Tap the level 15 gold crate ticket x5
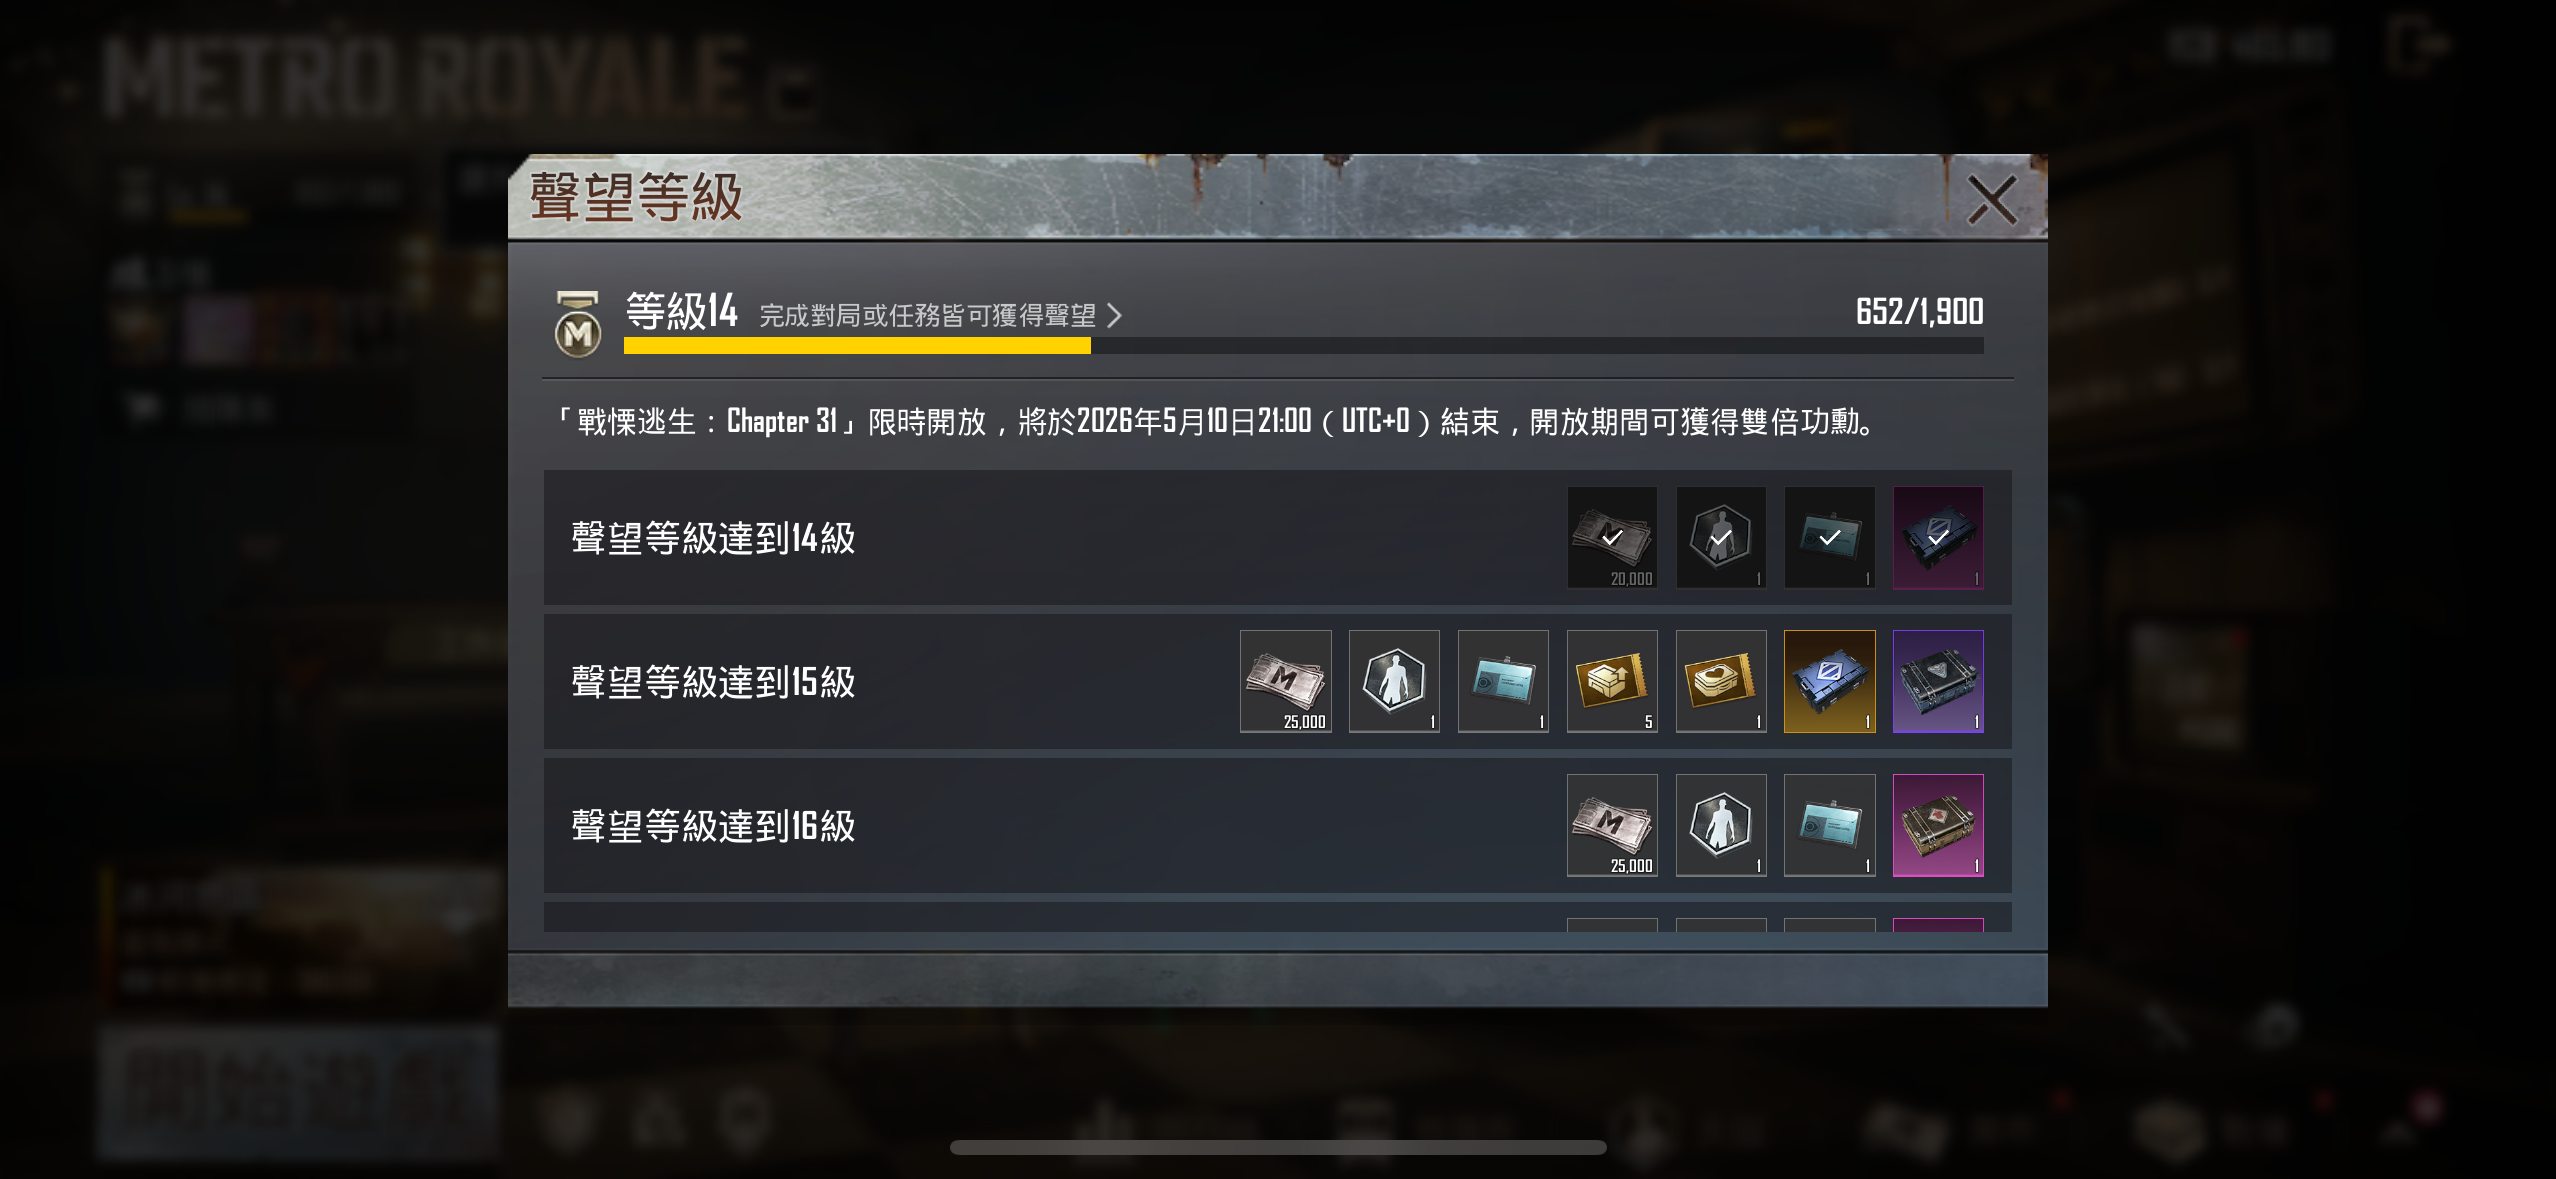 point(1612,681)
